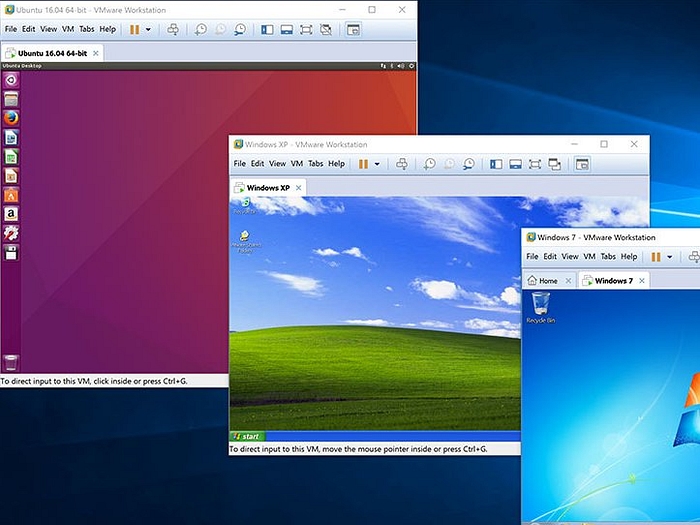700x525 pixels.
Task: Send Ctrl+Alt+Del in Windows XP window toolbar
Action: point(402,164)
